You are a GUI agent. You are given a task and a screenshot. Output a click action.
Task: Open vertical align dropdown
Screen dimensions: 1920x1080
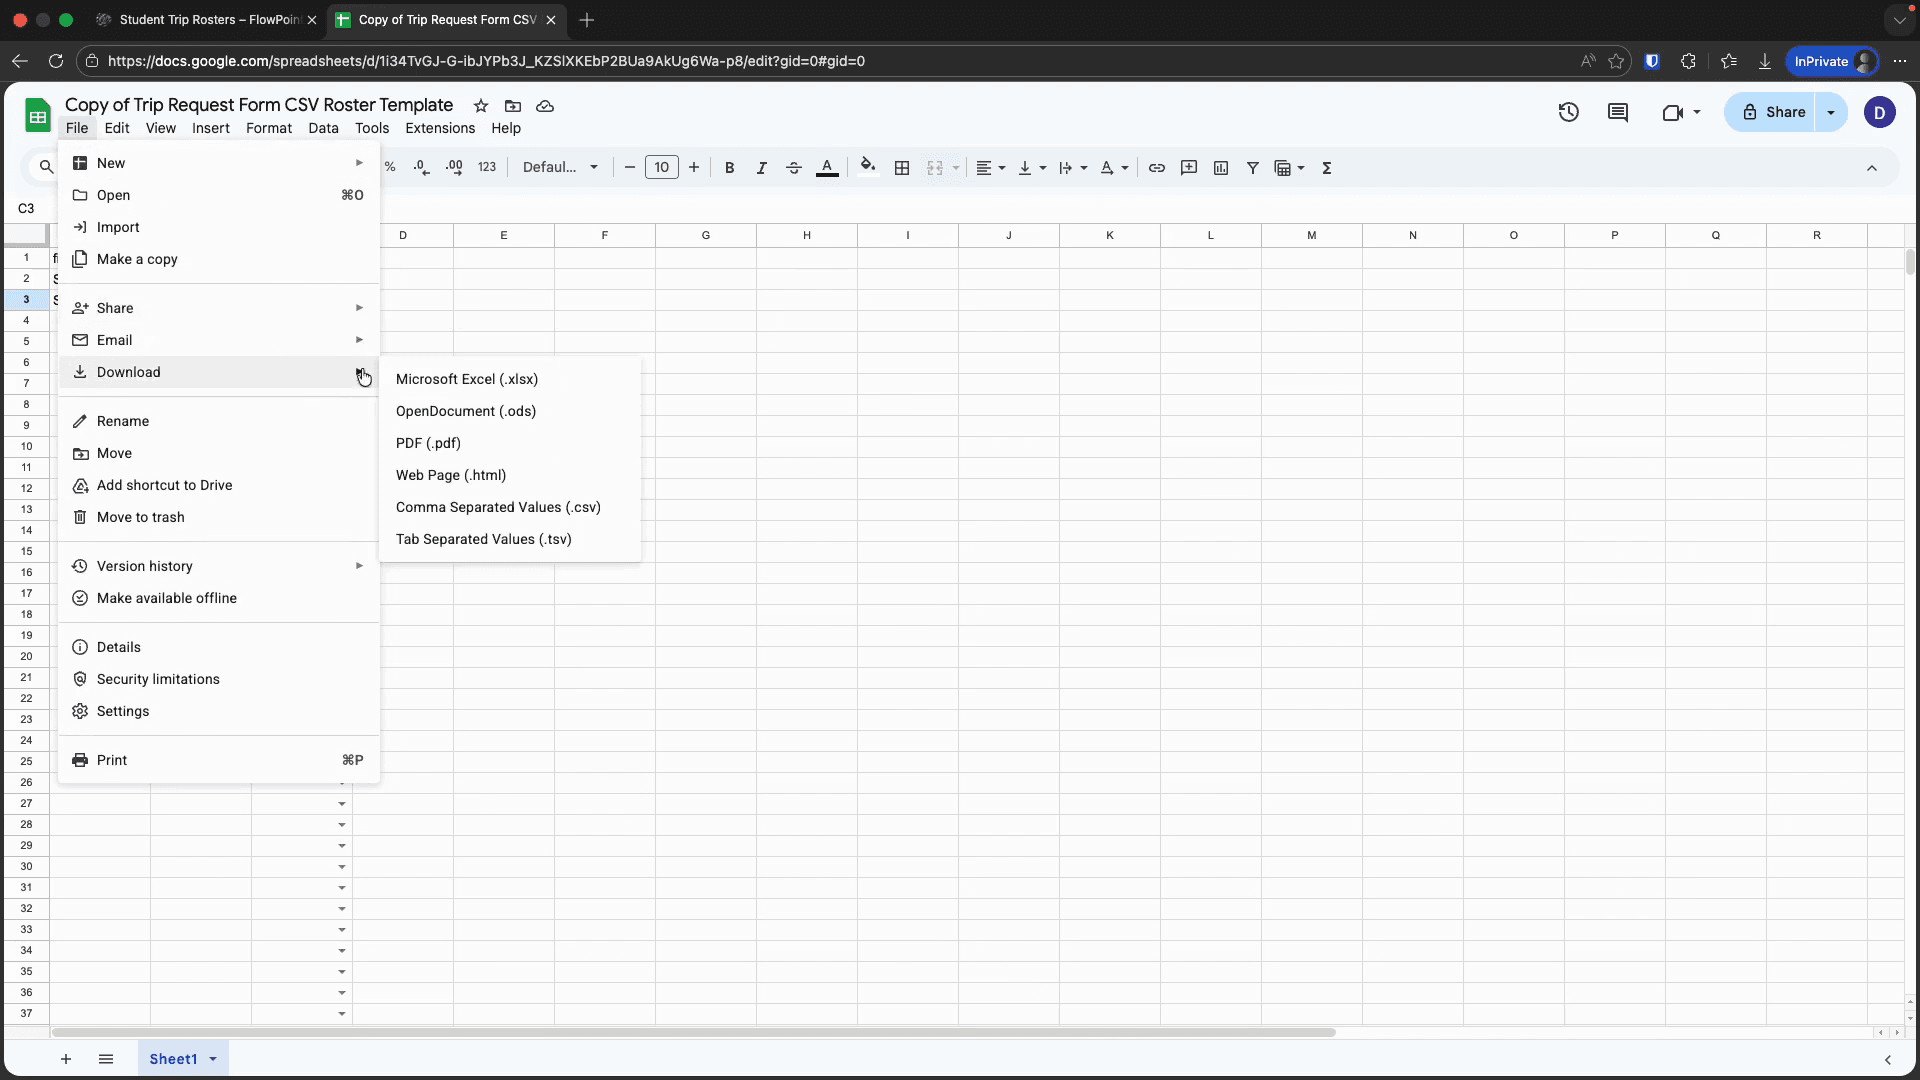pos(1031,168)
